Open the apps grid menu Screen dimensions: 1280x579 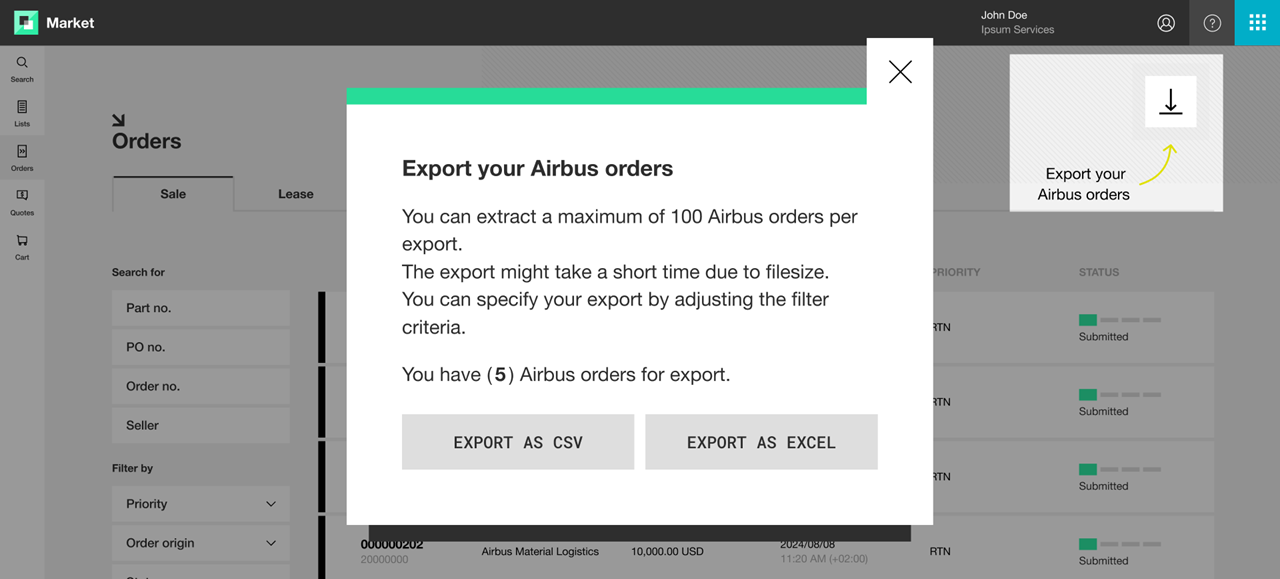[x=1257, y=23]
